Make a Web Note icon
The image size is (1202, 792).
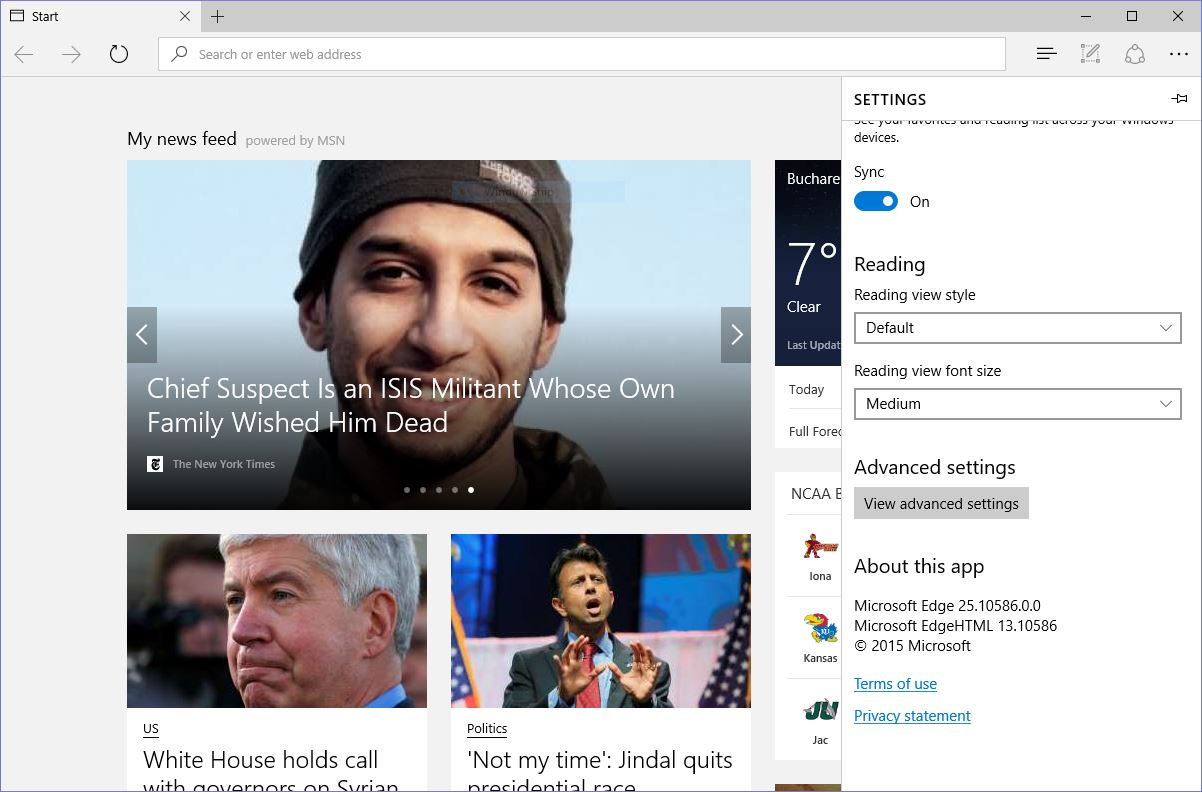tap(1090, 54)
